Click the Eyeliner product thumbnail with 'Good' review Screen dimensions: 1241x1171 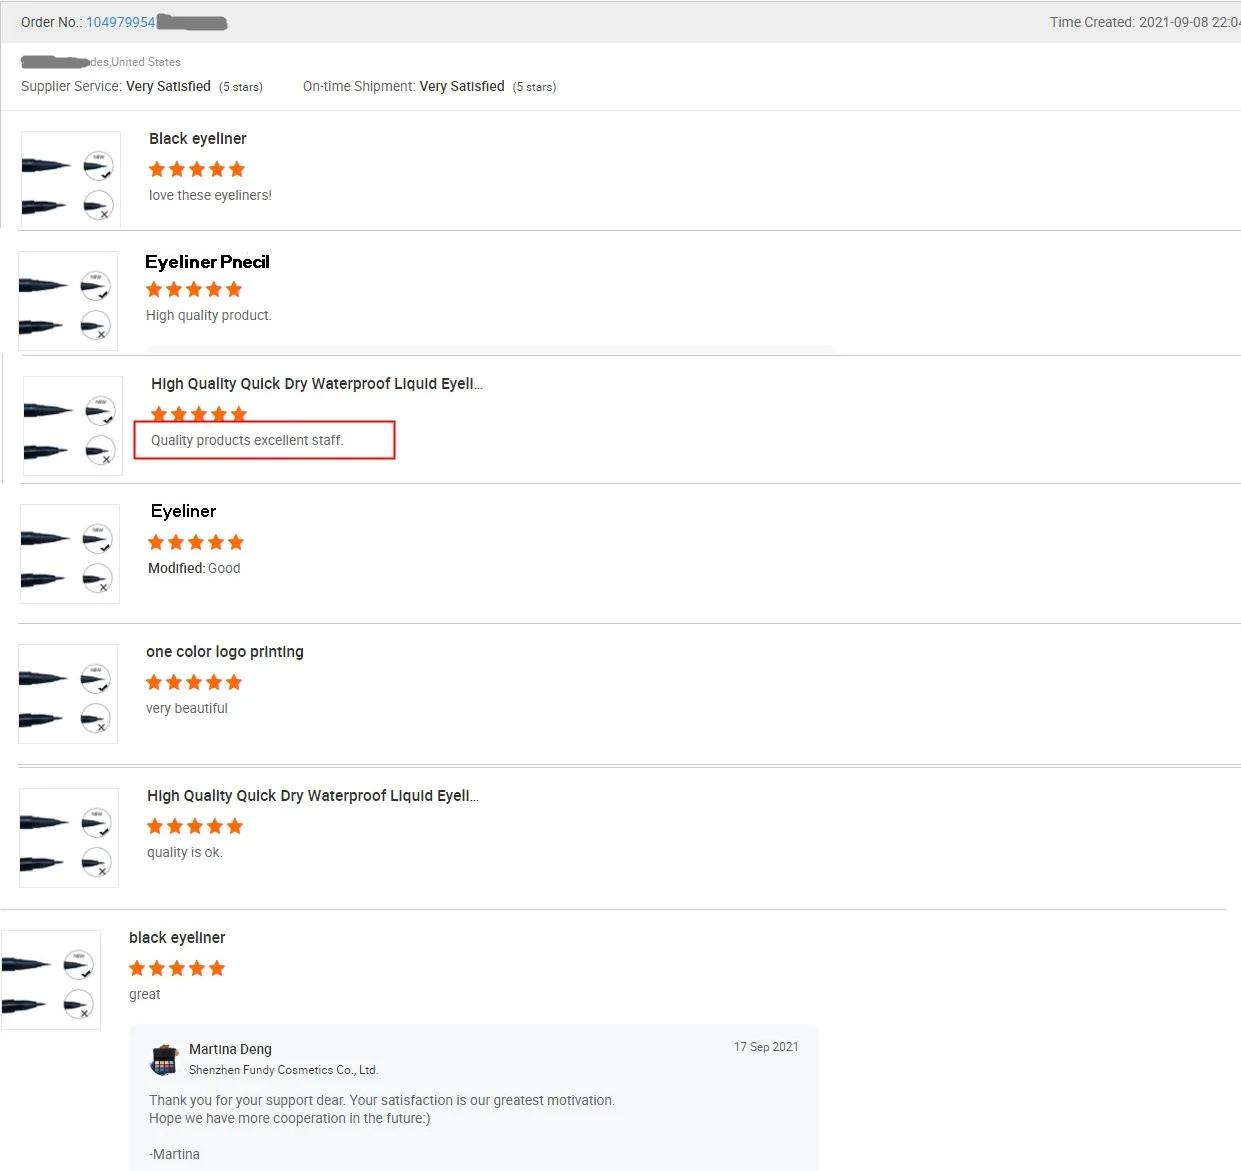click(x=70, y=554)
